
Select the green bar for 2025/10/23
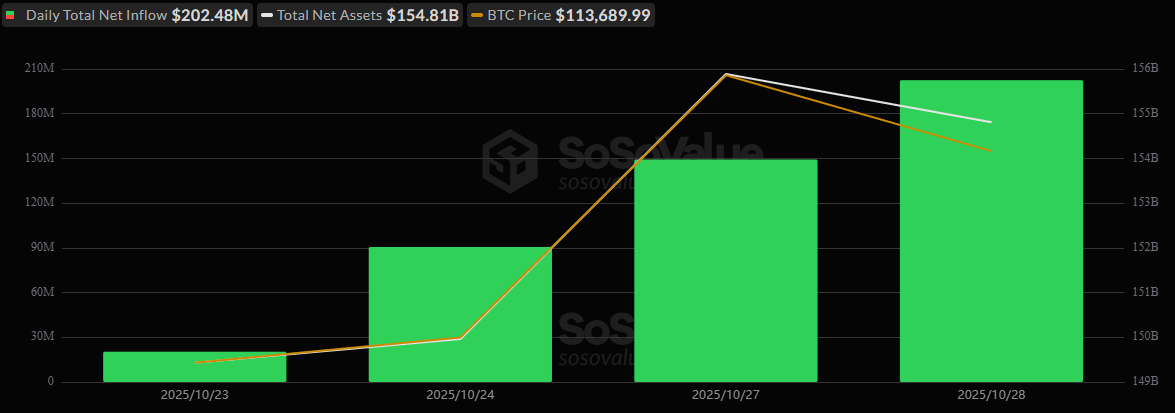click(195, 367)
